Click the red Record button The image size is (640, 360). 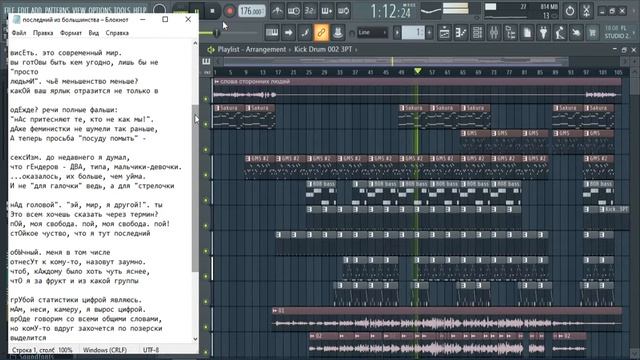(229, 11)
